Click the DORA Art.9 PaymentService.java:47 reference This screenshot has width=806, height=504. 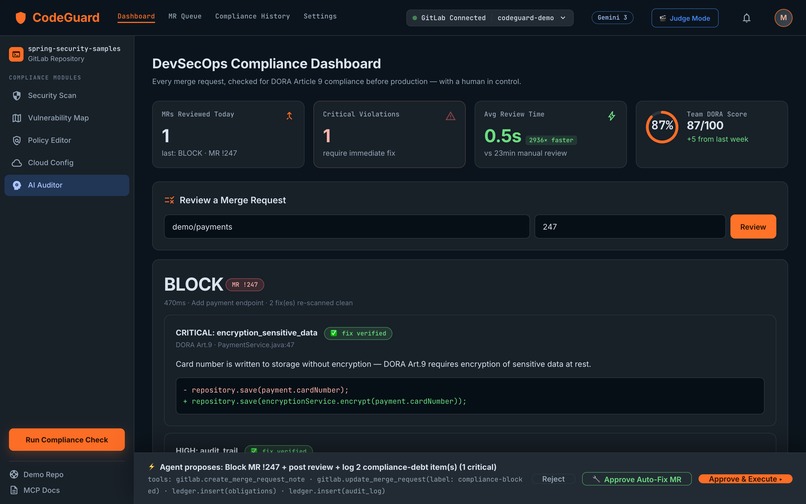coord(235,345)
